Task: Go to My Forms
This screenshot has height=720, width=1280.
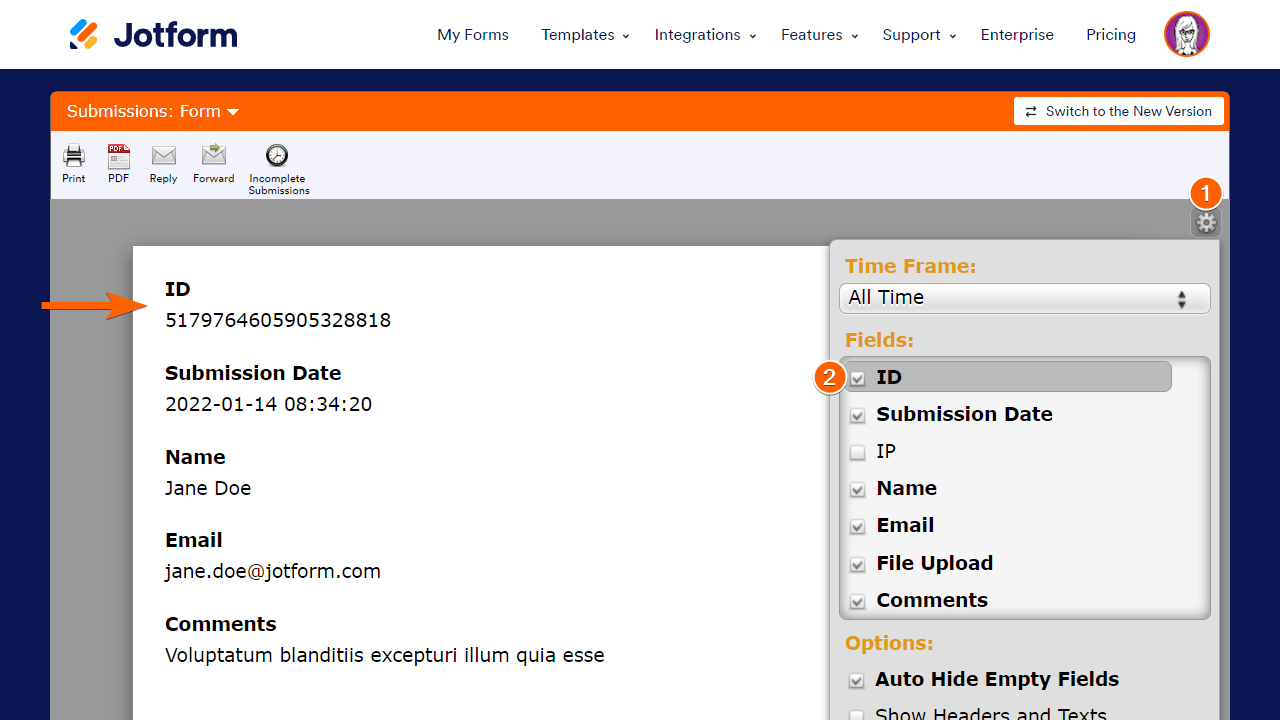Action: pos(473,35)
